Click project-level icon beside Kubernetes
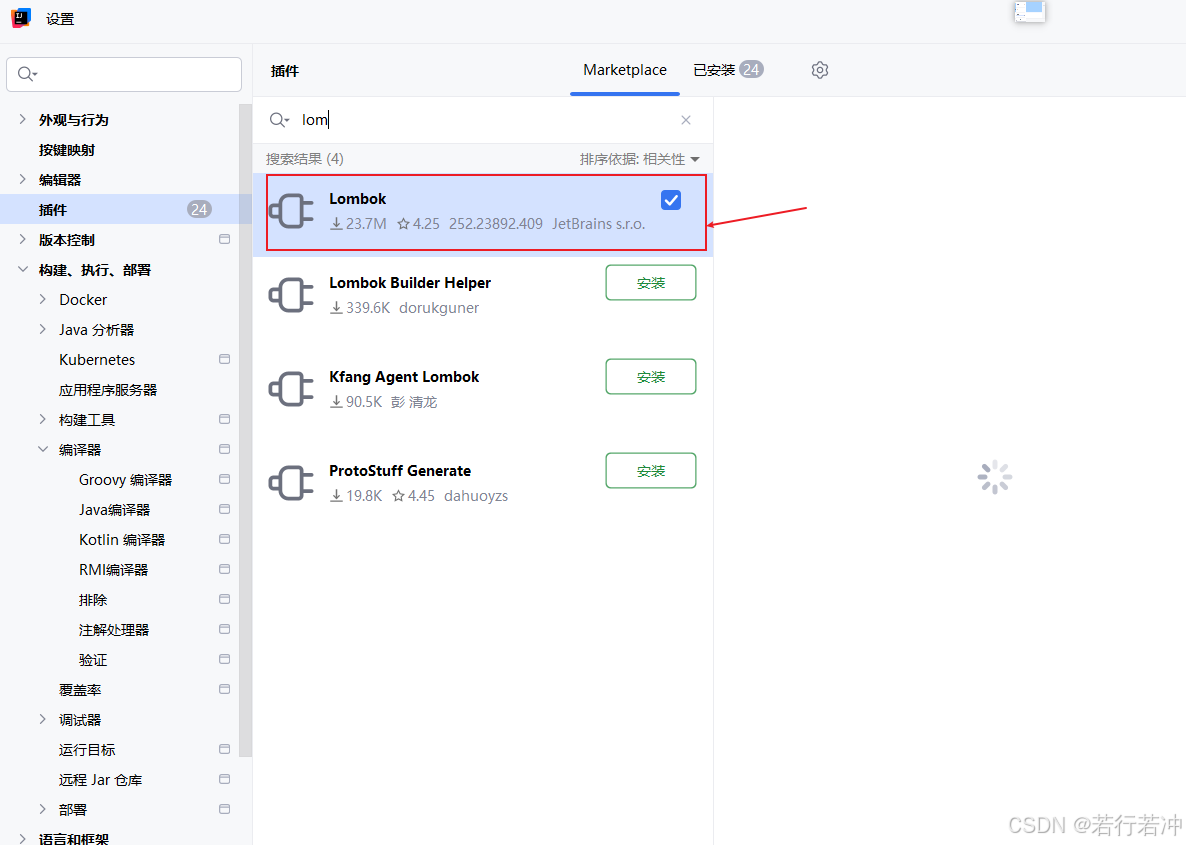The width and height of the screenshot is (1186, 845). point(225,359)
